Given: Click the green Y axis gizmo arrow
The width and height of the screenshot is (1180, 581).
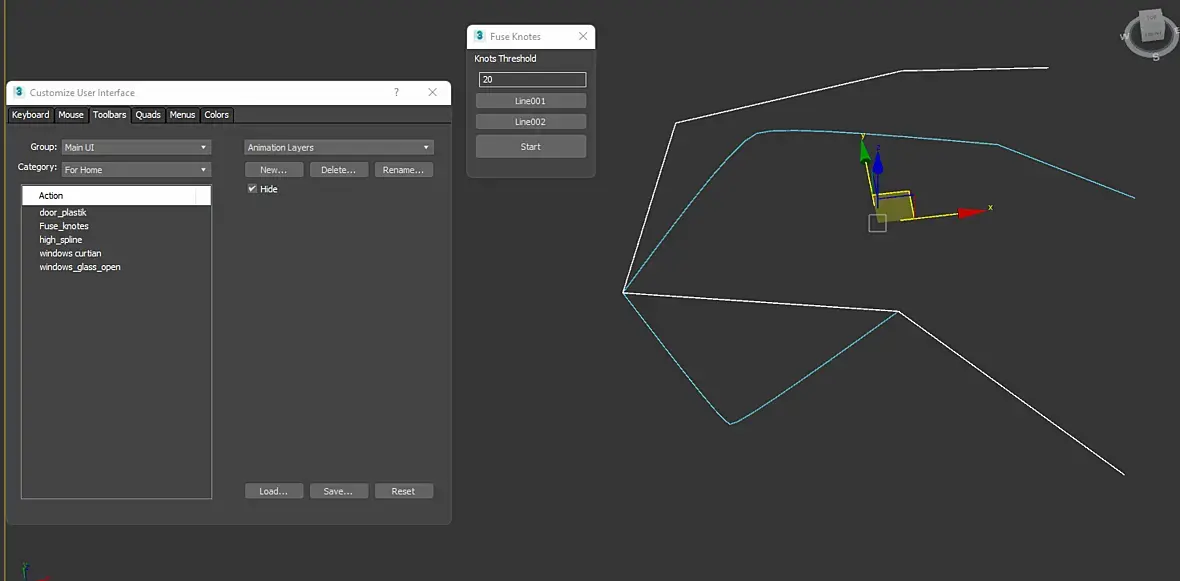Looking at the screenshot, I should pyautogui.click(x=865, y=151).
